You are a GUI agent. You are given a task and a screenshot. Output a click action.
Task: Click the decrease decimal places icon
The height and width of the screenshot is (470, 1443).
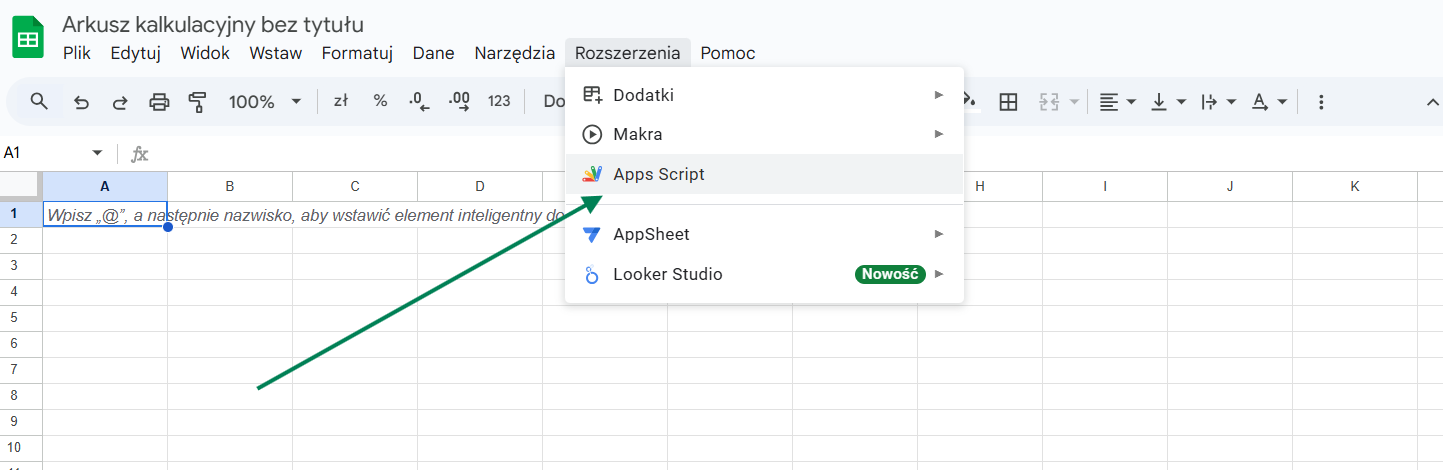(x=419, y=101)
